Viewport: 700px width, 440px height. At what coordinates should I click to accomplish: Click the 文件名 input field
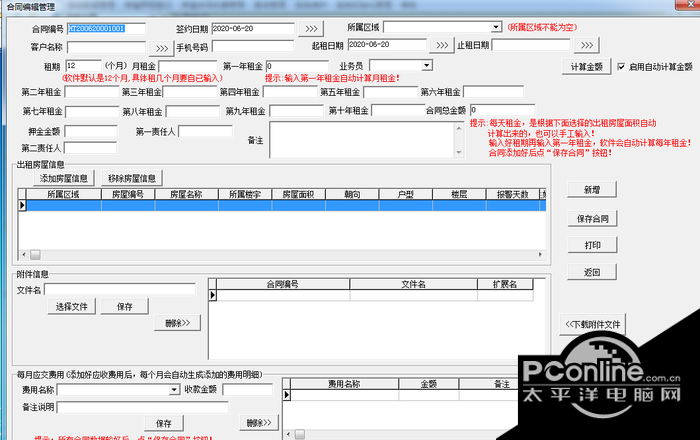click(120, 289)
